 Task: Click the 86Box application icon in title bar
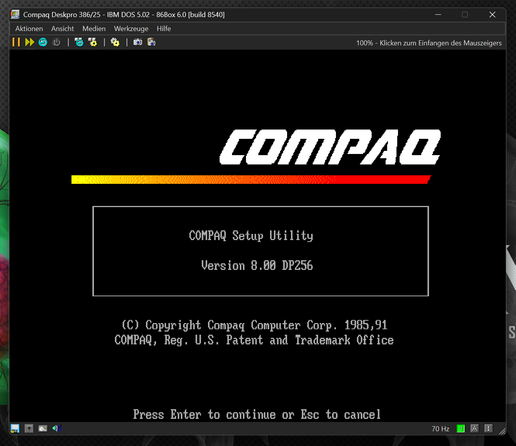tap(15, 14)
